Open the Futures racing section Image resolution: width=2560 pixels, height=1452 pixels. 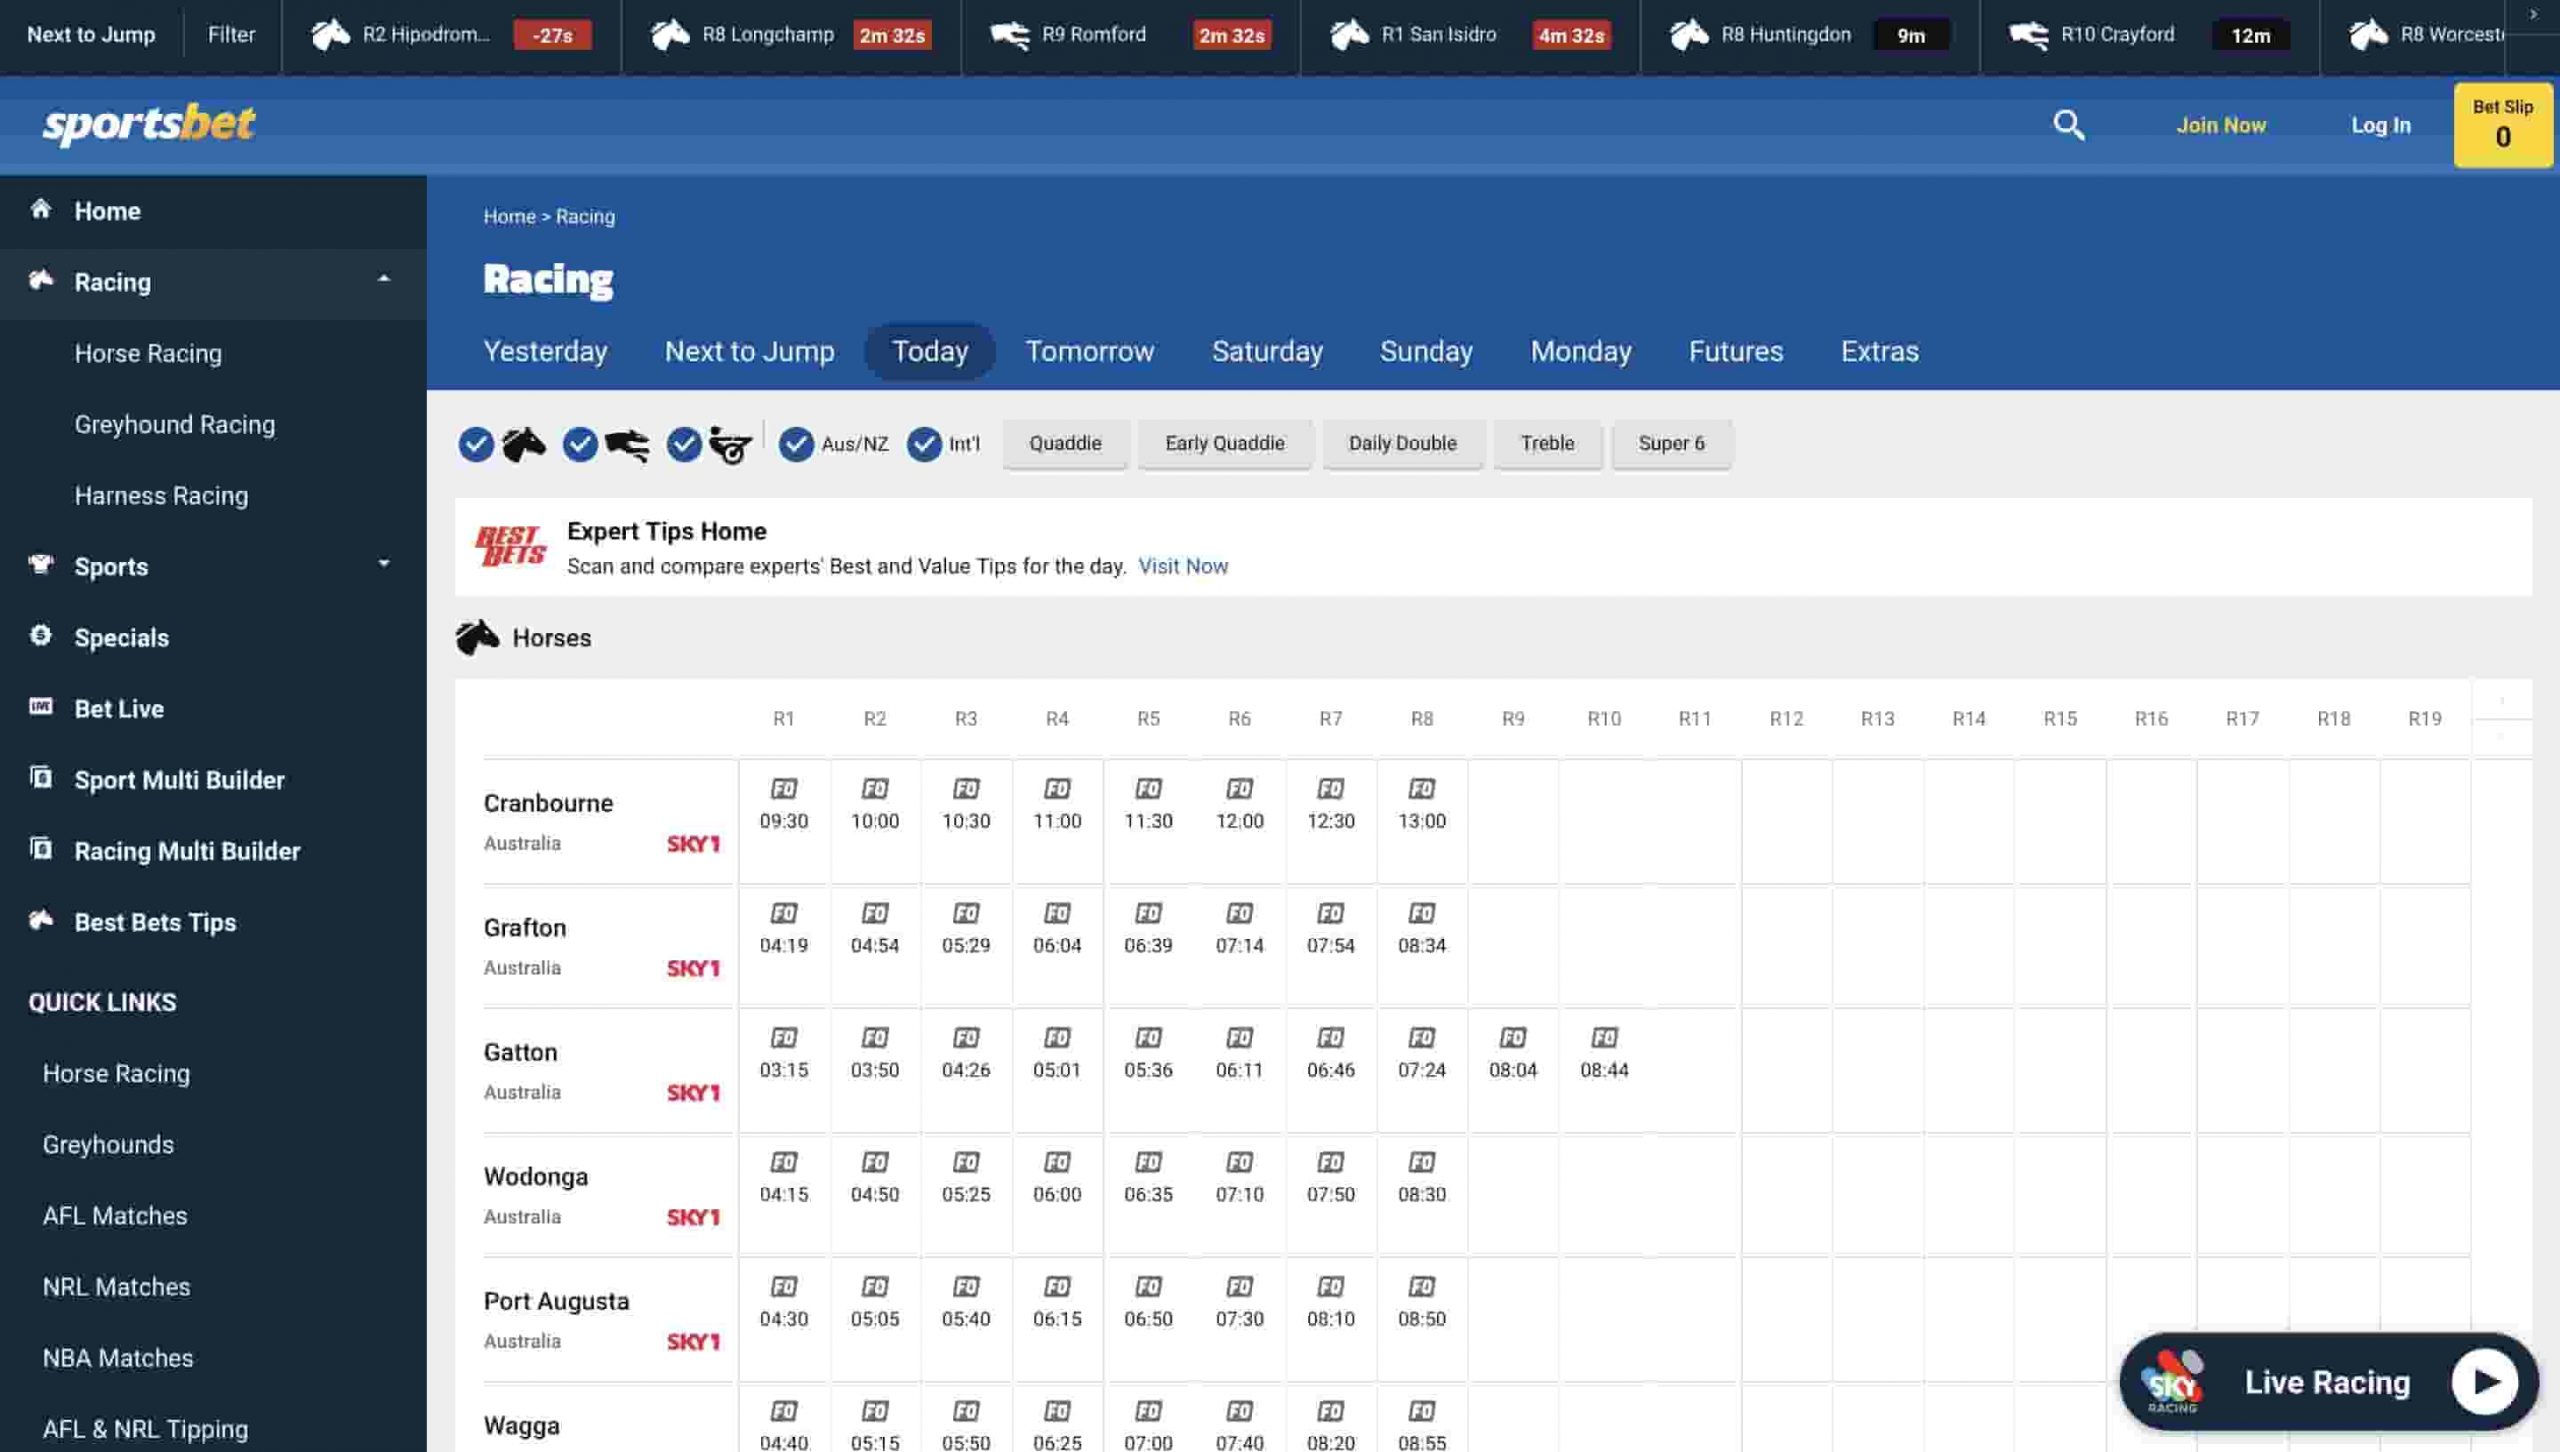point(1737,350)
